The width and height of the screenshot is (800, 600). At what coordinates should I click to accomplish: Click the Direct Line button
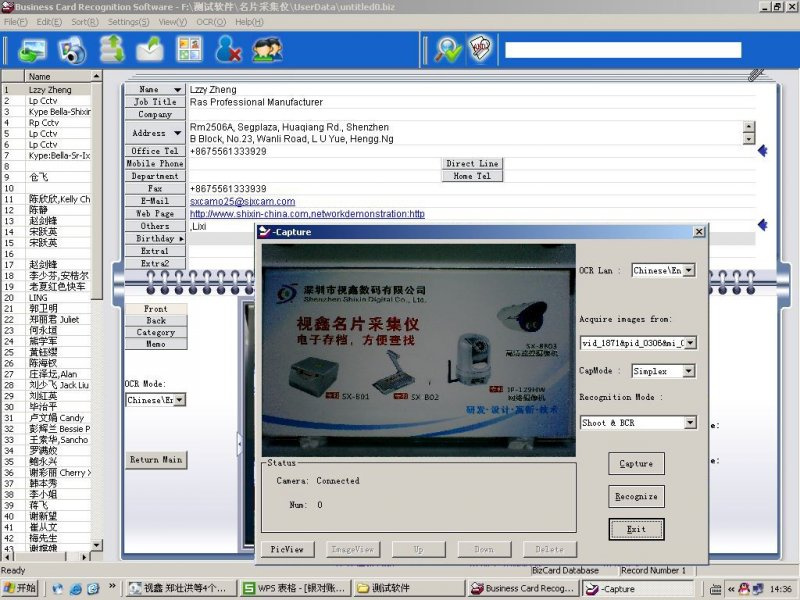point(472,164)
